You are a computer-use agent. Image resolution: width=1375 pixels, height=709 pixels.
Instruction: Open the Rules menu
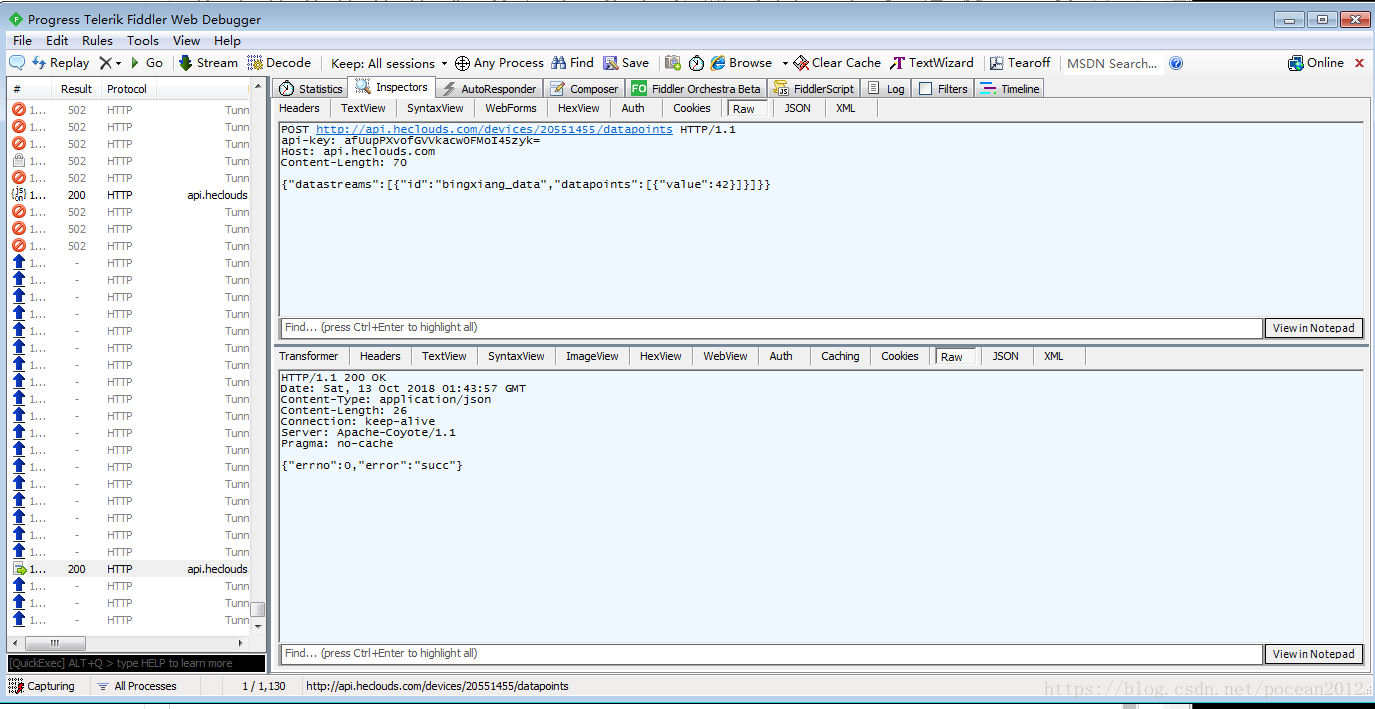point(97,41)
